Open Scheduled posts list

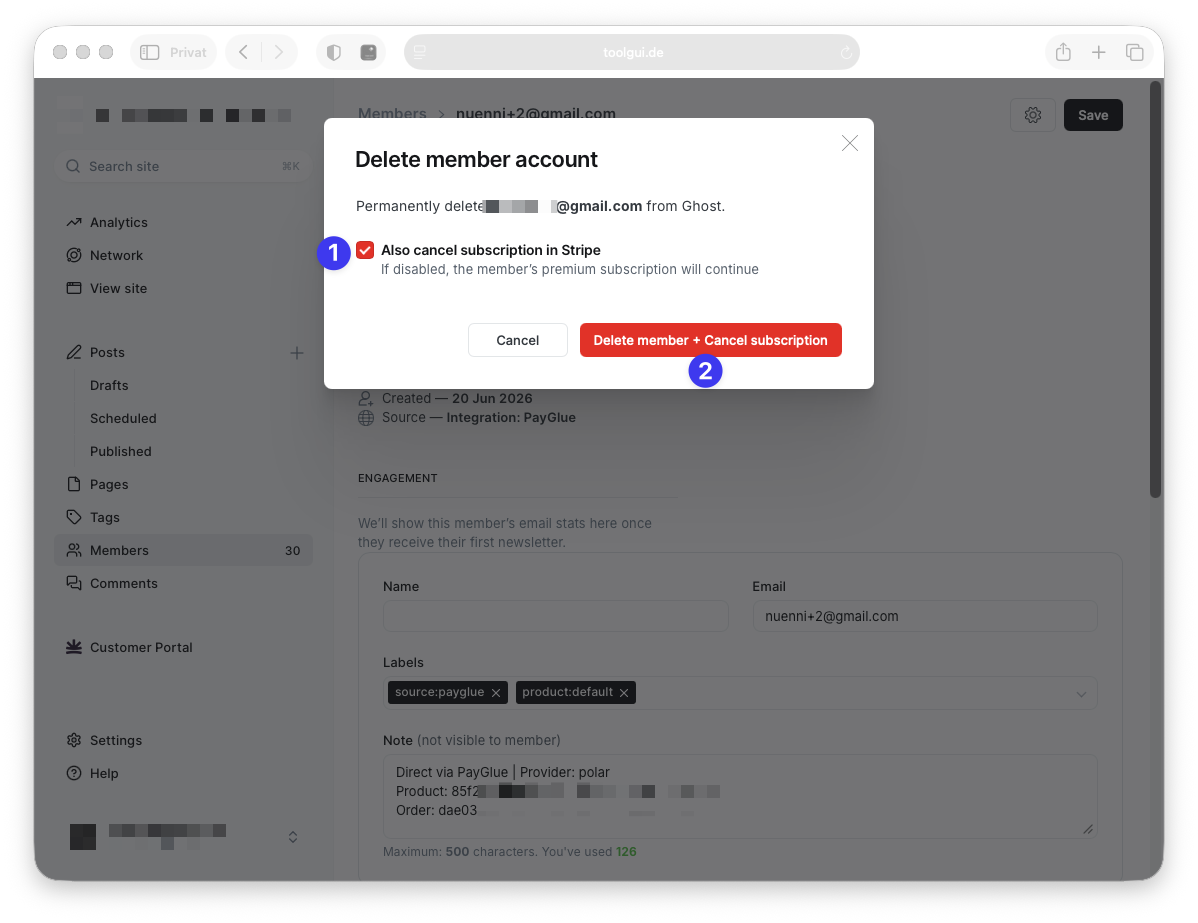point(123,418)
